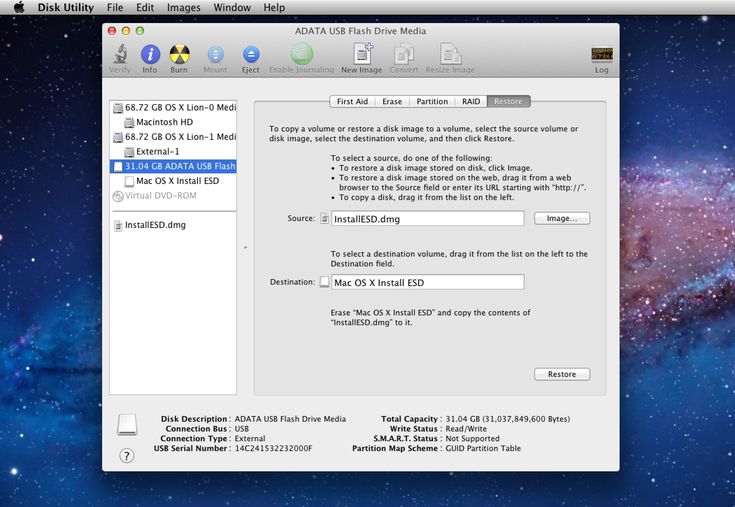
Task: Switch to the First Aid tab
Action: point(352,101)
